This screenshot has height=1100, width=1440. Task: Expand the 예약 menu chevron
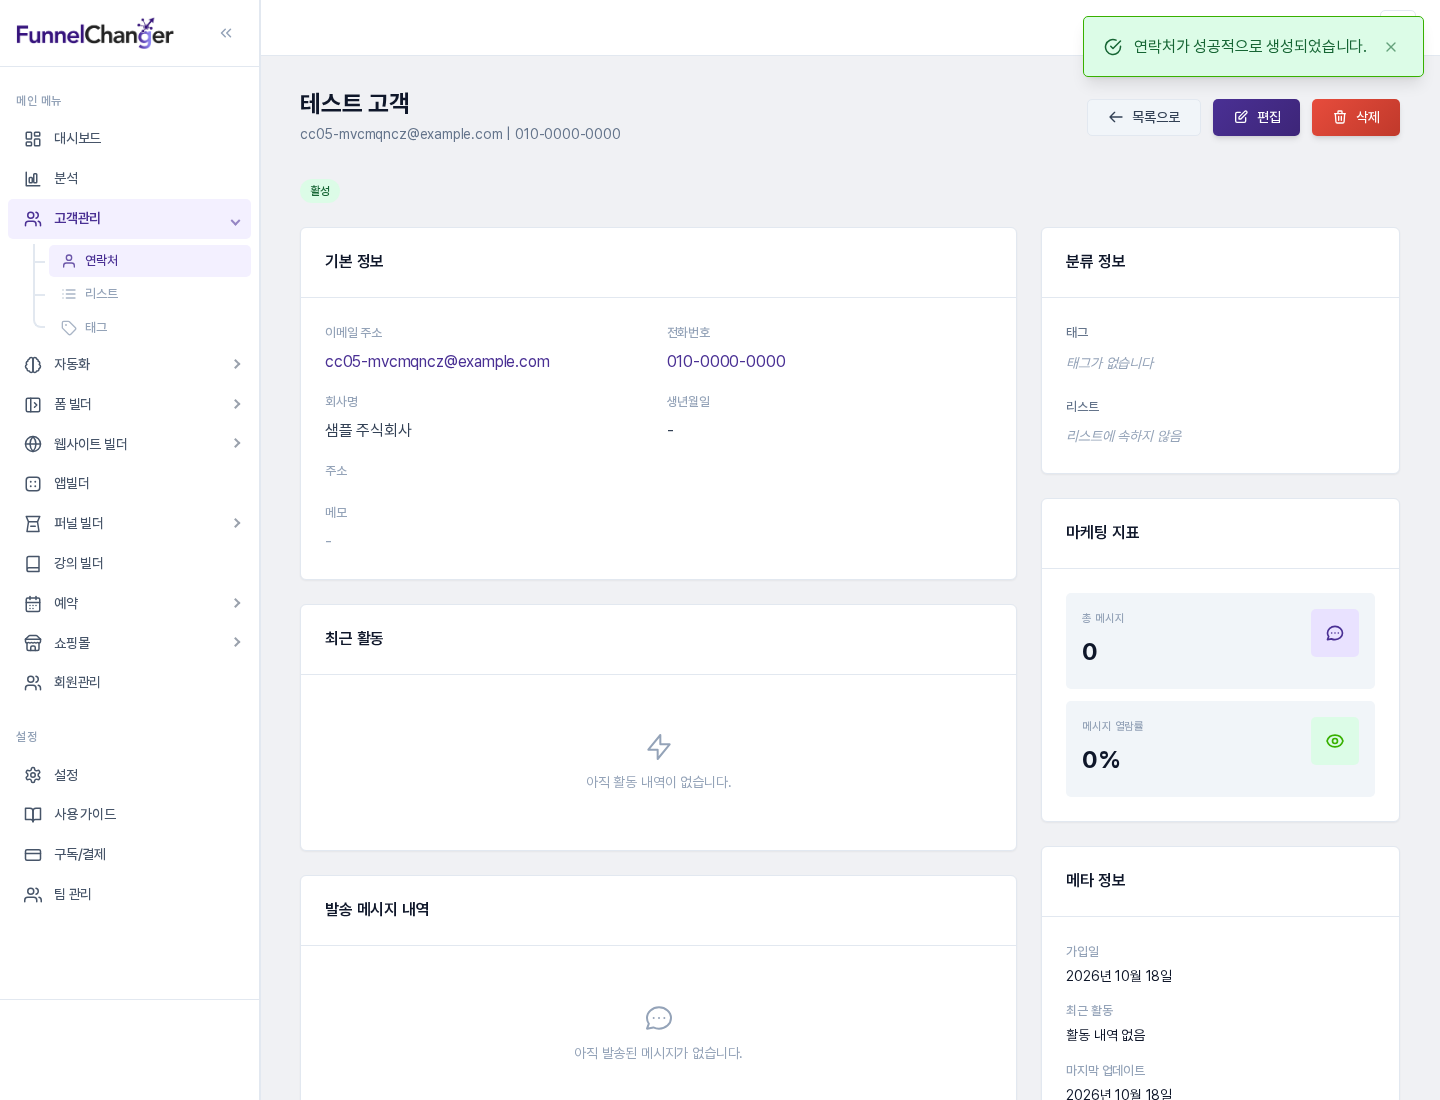click(237, 603)
